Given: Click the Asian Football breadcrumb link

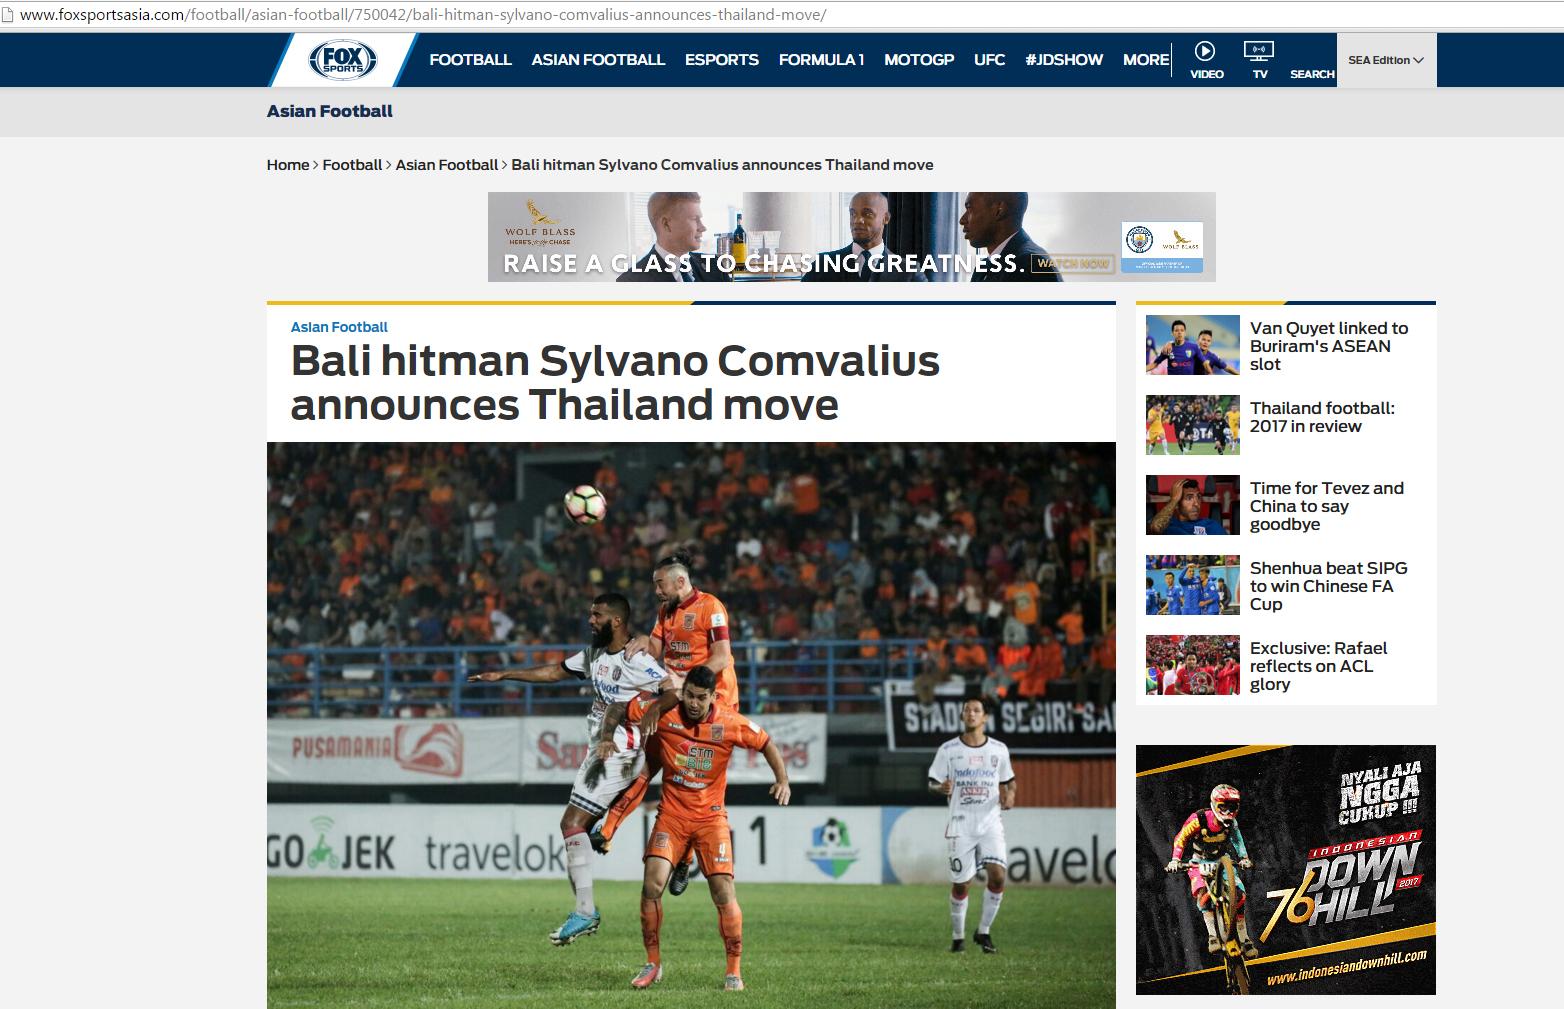Looking at the screenshot, I should tap(446, 165).
